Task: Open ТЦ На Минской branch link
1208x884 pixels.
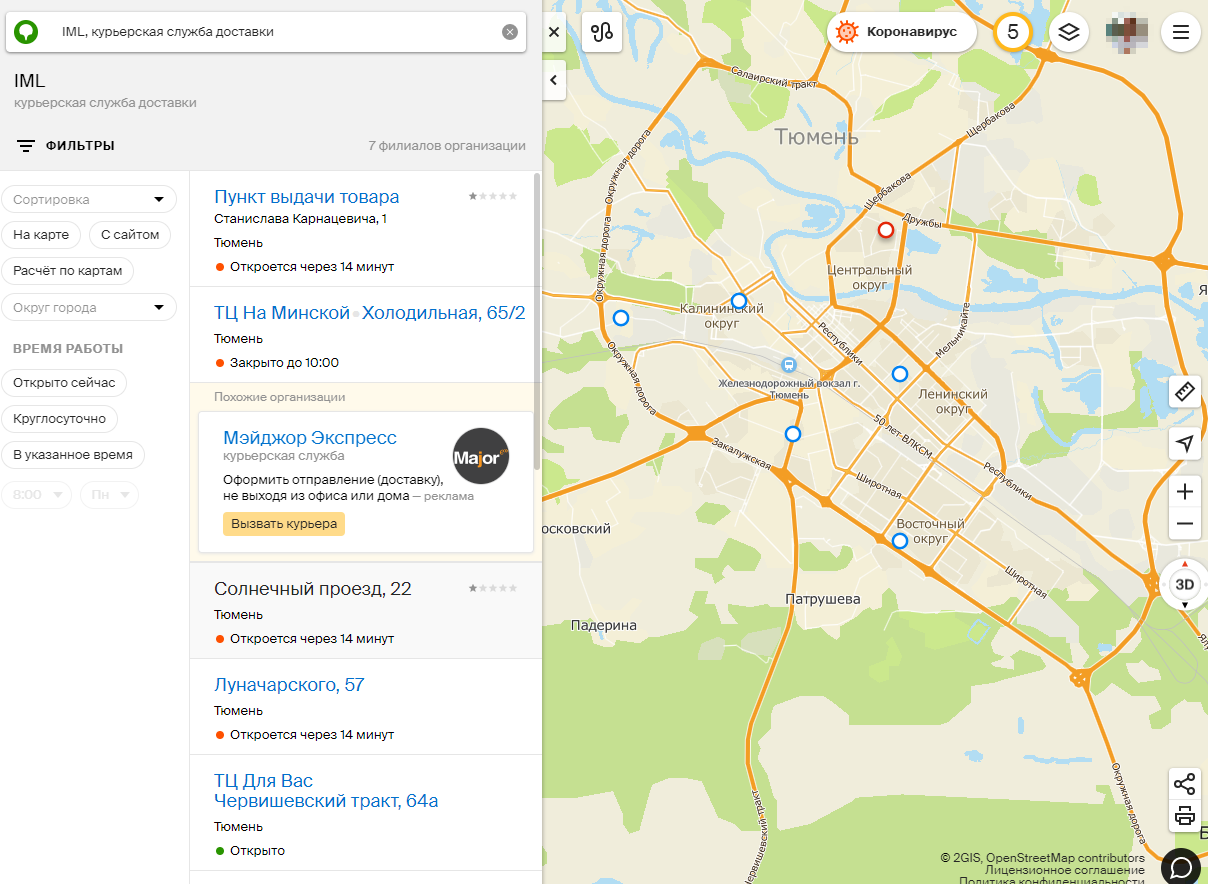Action: (x=282, y=313)
